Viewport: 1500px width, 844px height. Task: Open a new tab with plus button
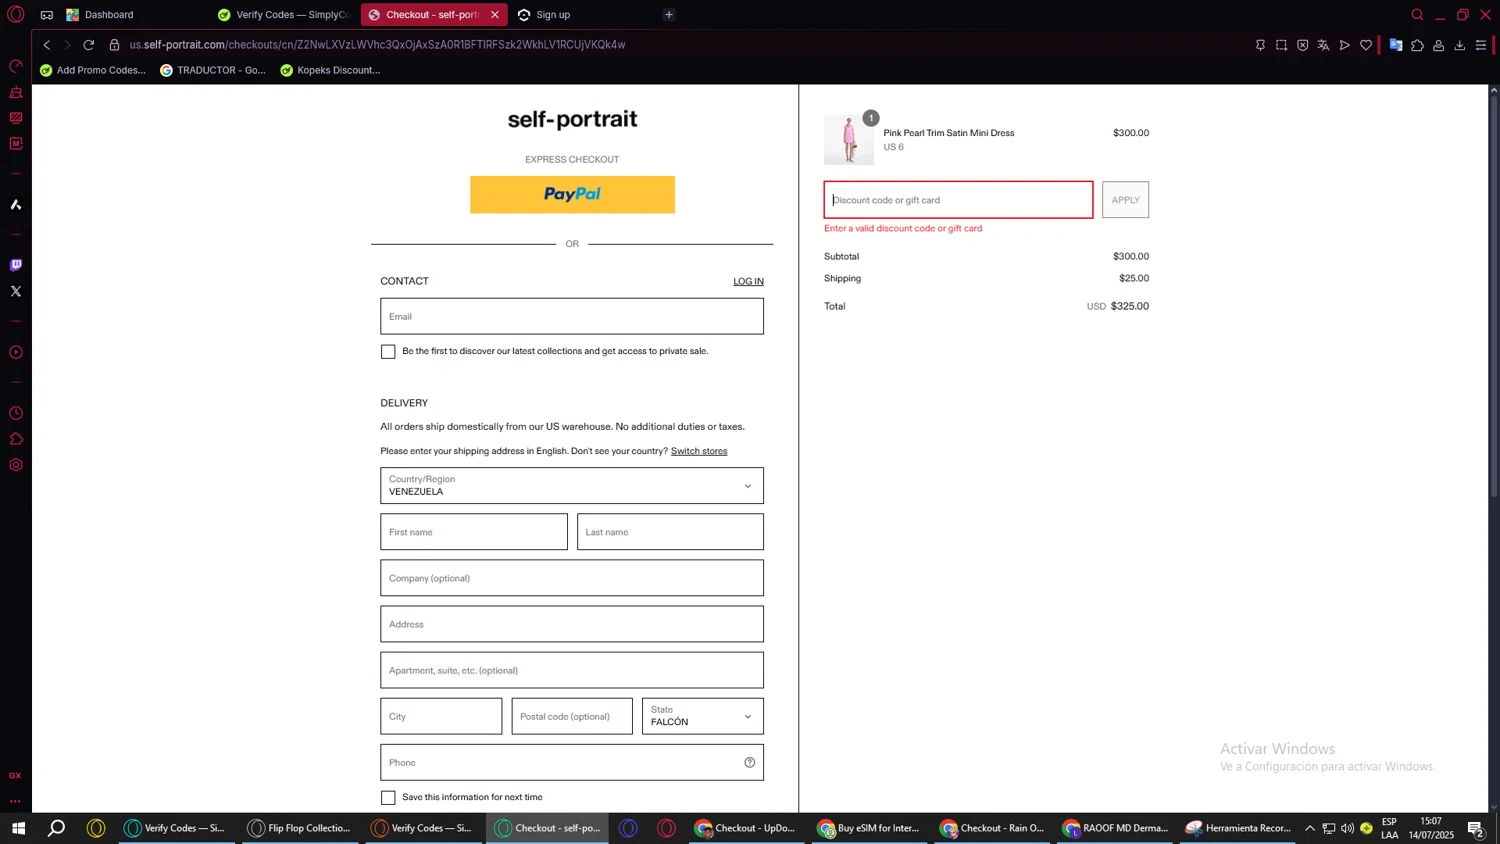(669, 14)
